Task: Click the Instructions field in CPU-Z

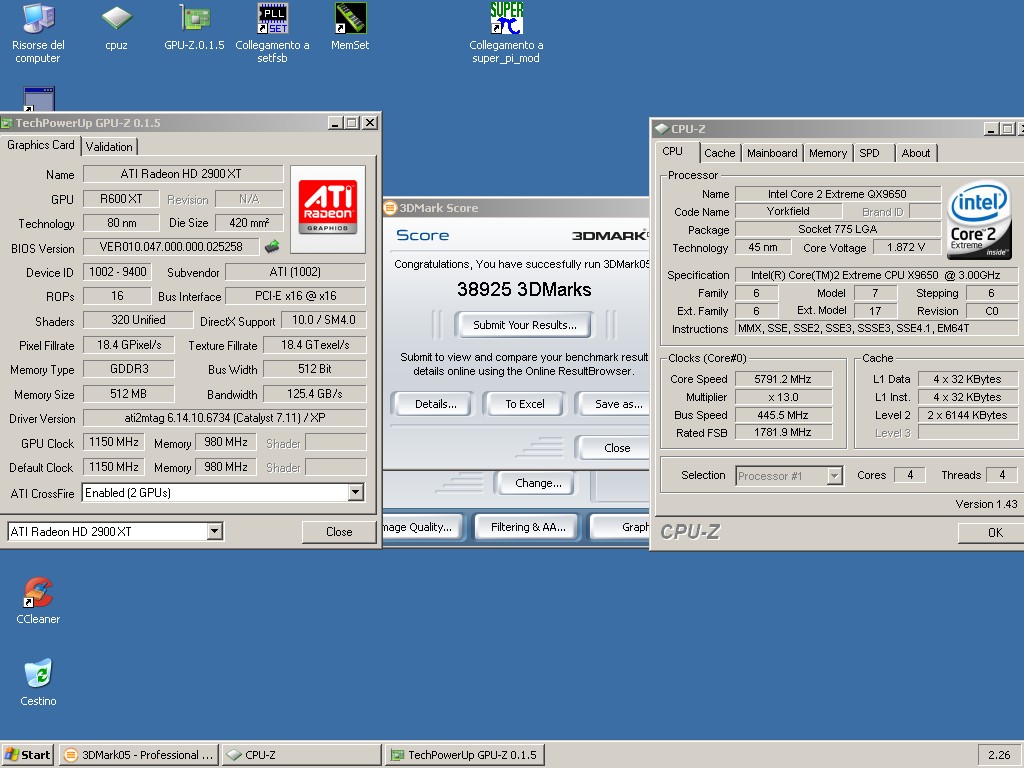Action: tap(876, 328)
